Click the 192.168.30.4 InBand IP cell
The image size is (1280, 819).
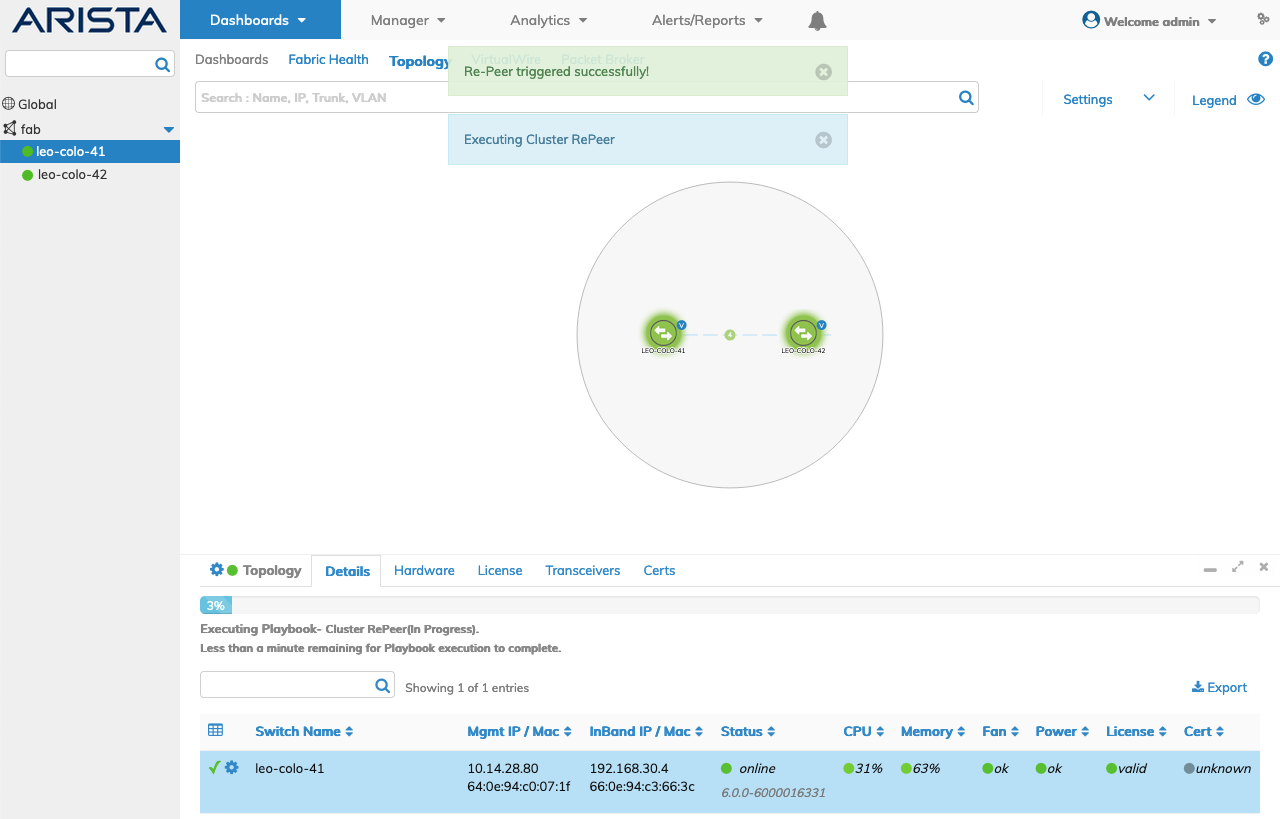click(628, 768)
